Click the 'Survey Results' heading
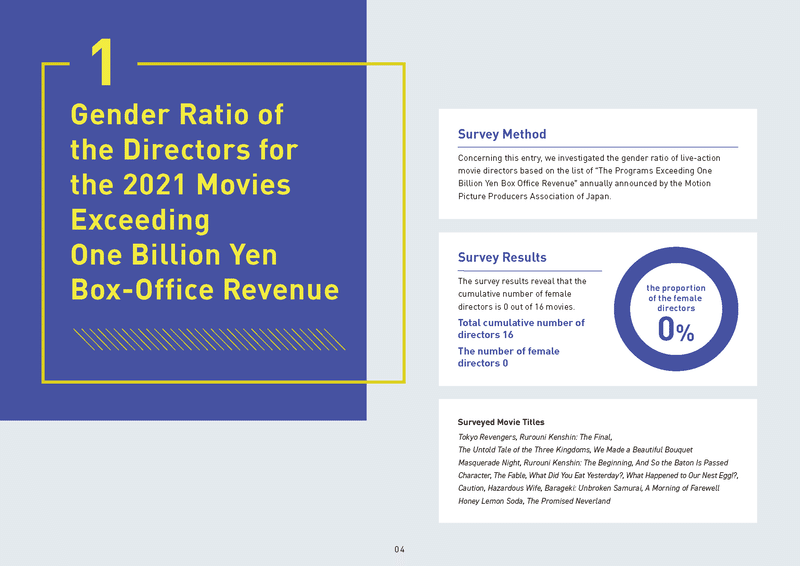 [x=502, y=257]
